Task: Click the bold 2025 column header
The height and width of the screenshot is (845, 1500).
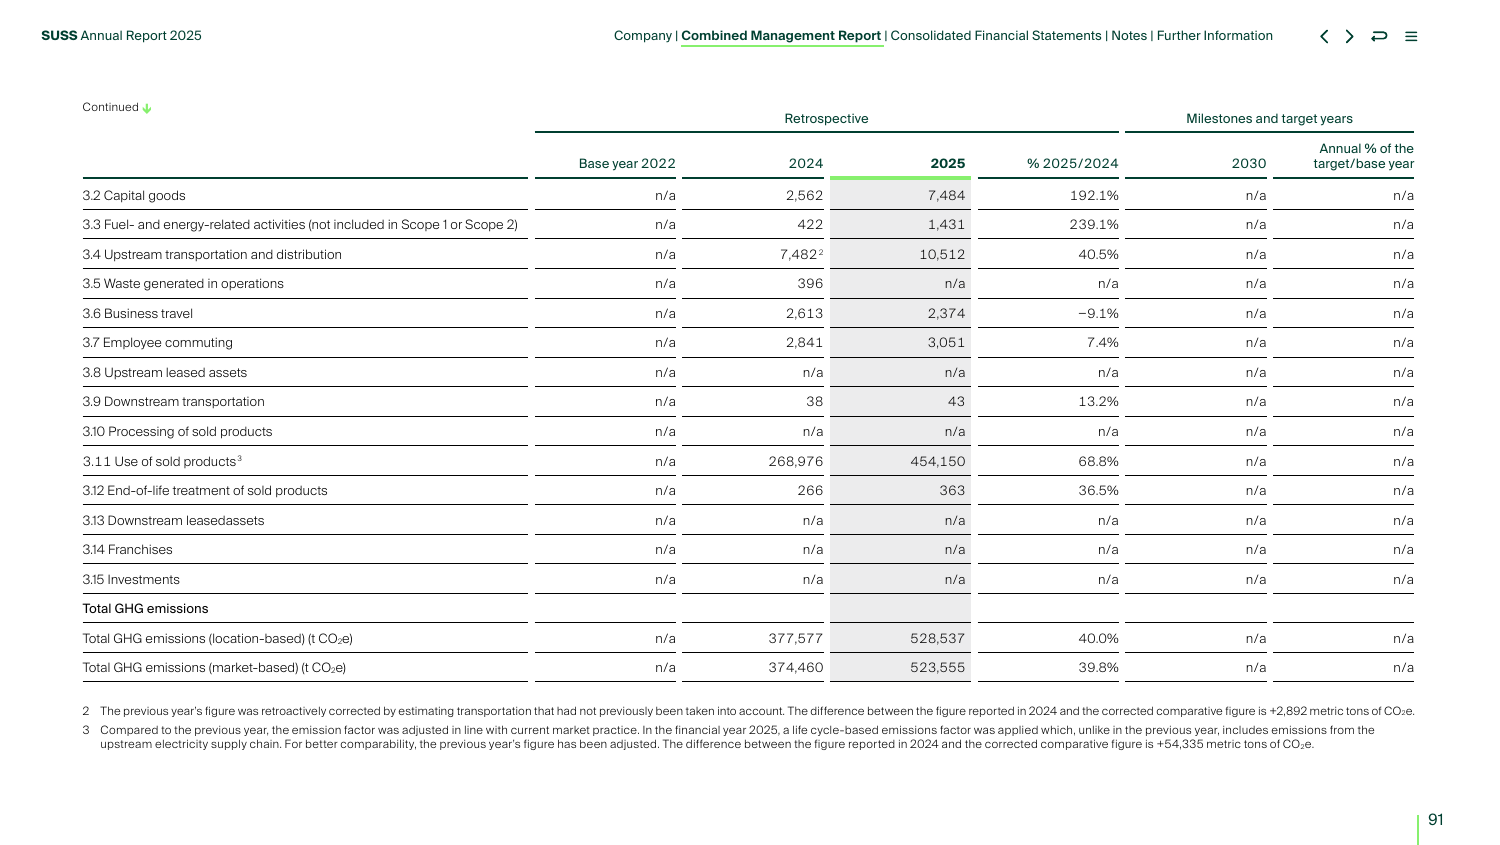Action: 948,164
